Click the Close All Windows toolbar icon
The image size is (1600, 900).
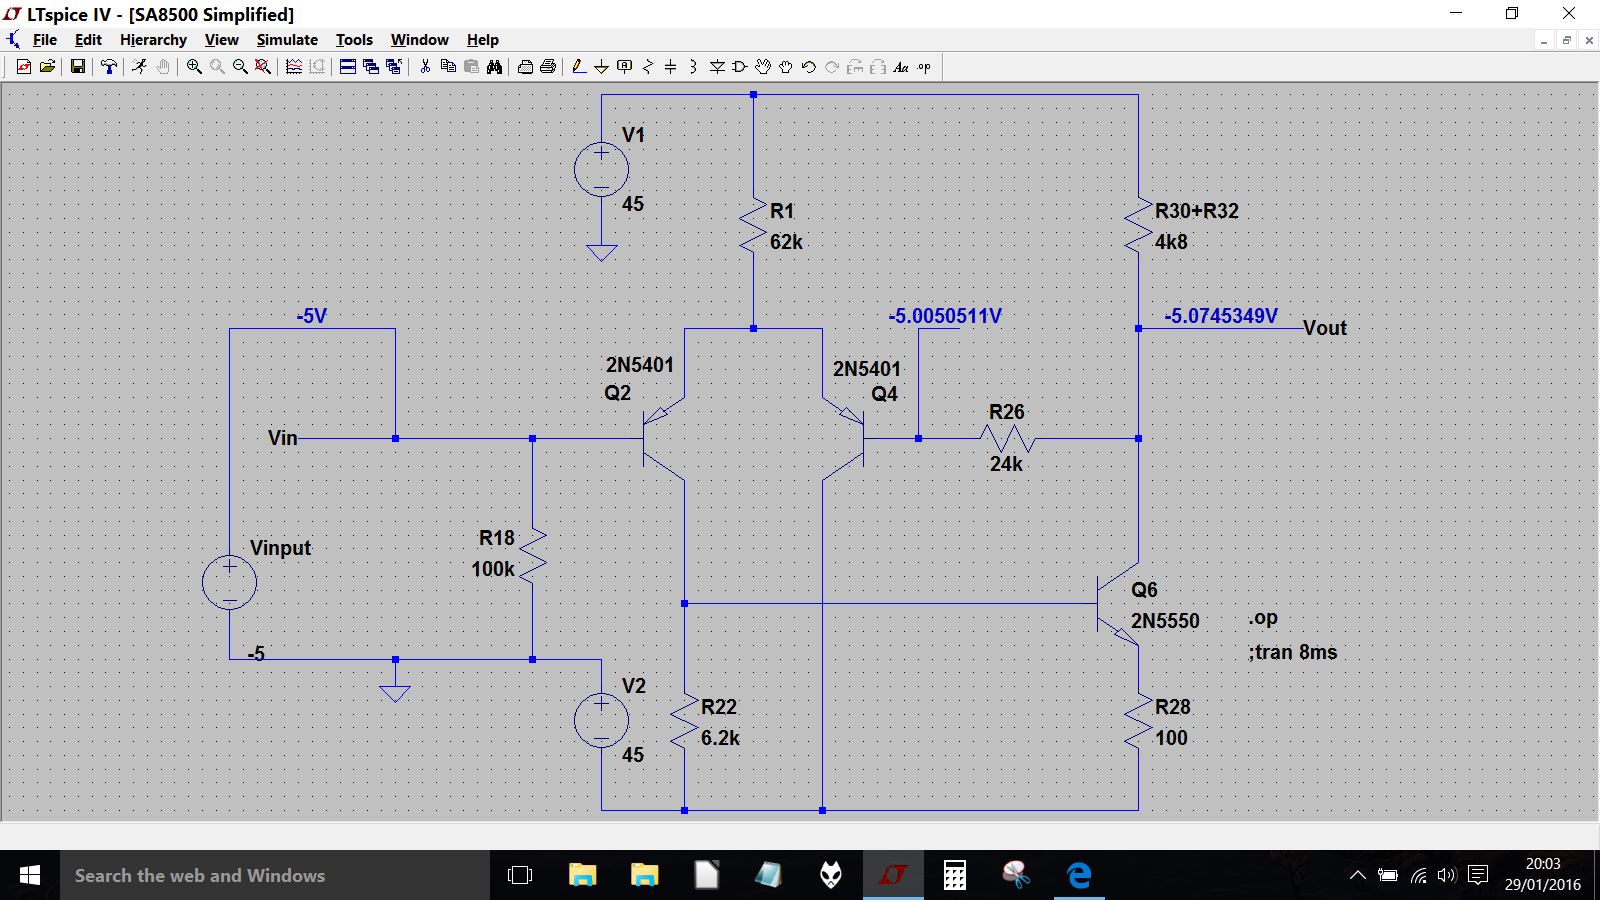click(394, 67)
